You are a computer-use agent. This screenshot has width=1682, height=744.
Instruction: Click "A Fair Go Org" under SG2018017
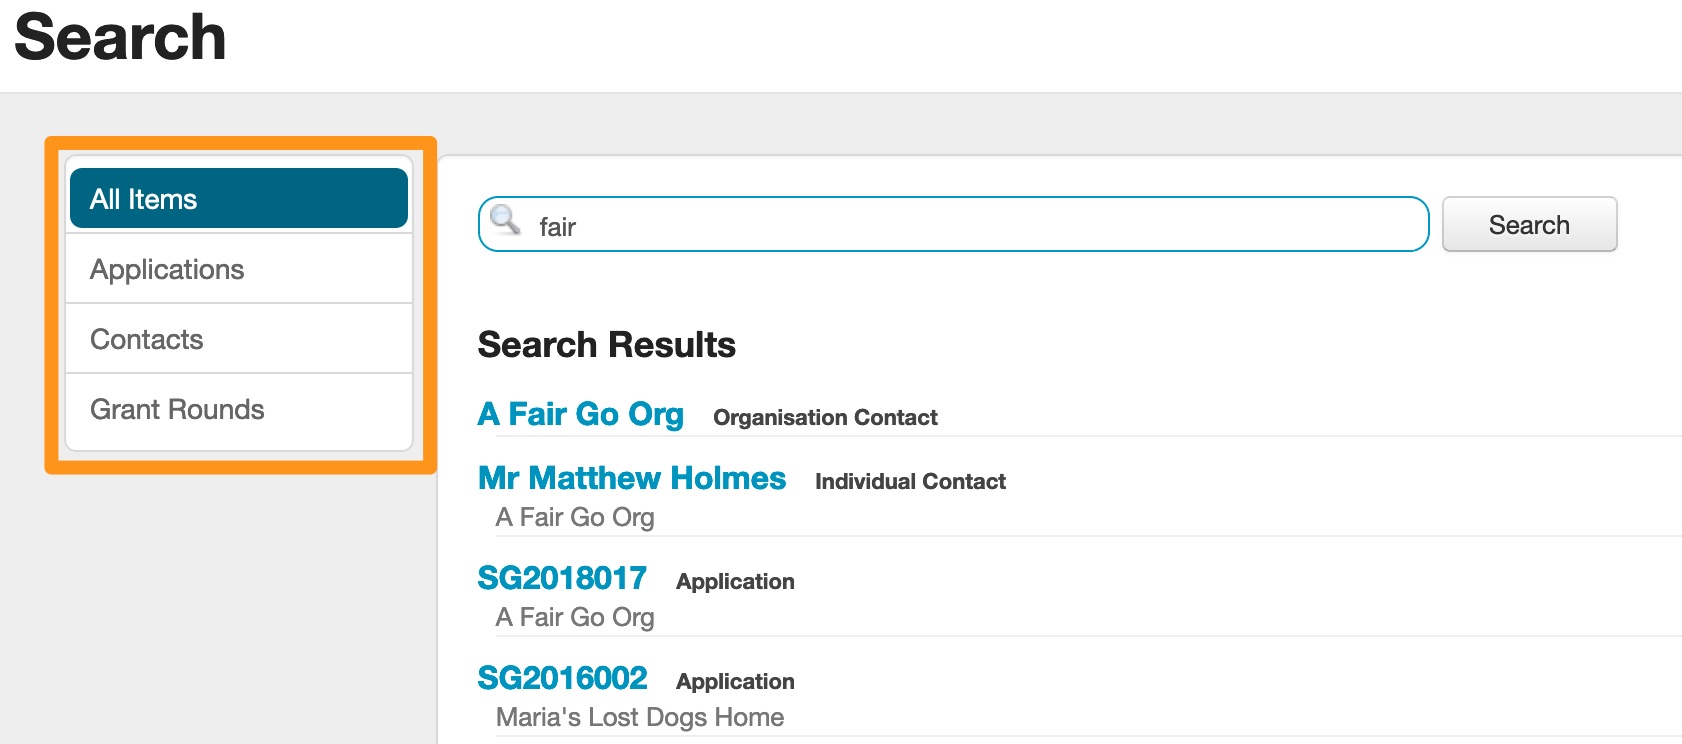tap(575, 617)
